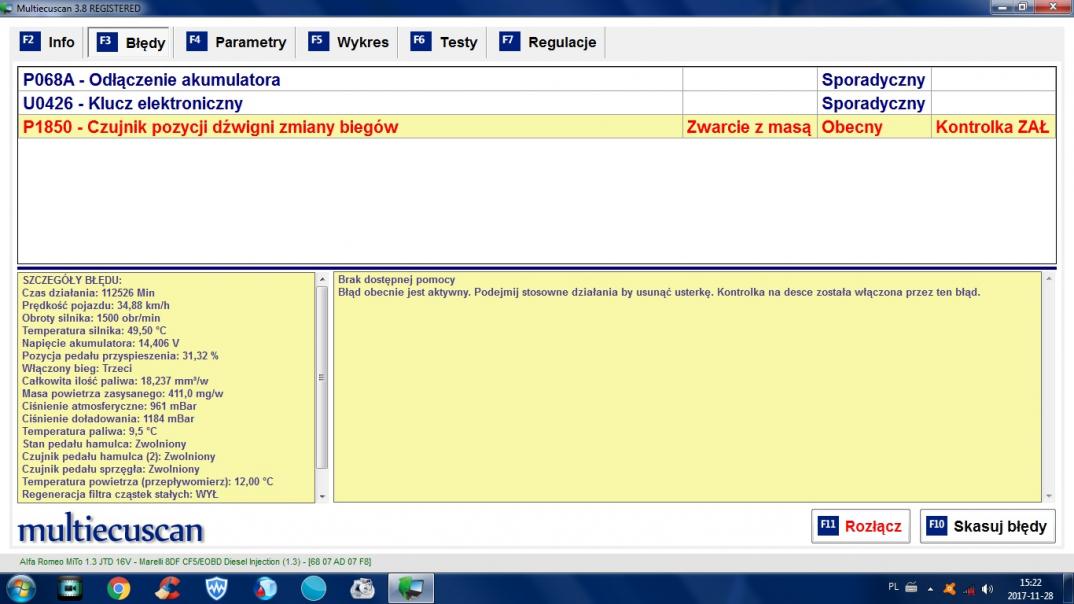1074x604 pixels.
Task: Switch to the Błędy tab
Action: pos(131,42)
